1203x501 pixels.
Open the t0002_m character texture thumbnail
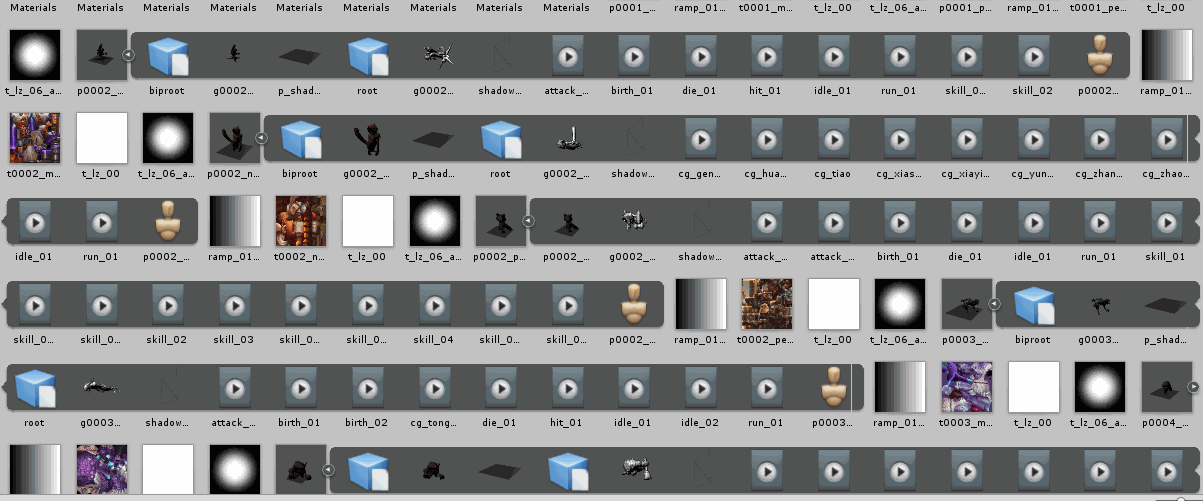point(34,138)
